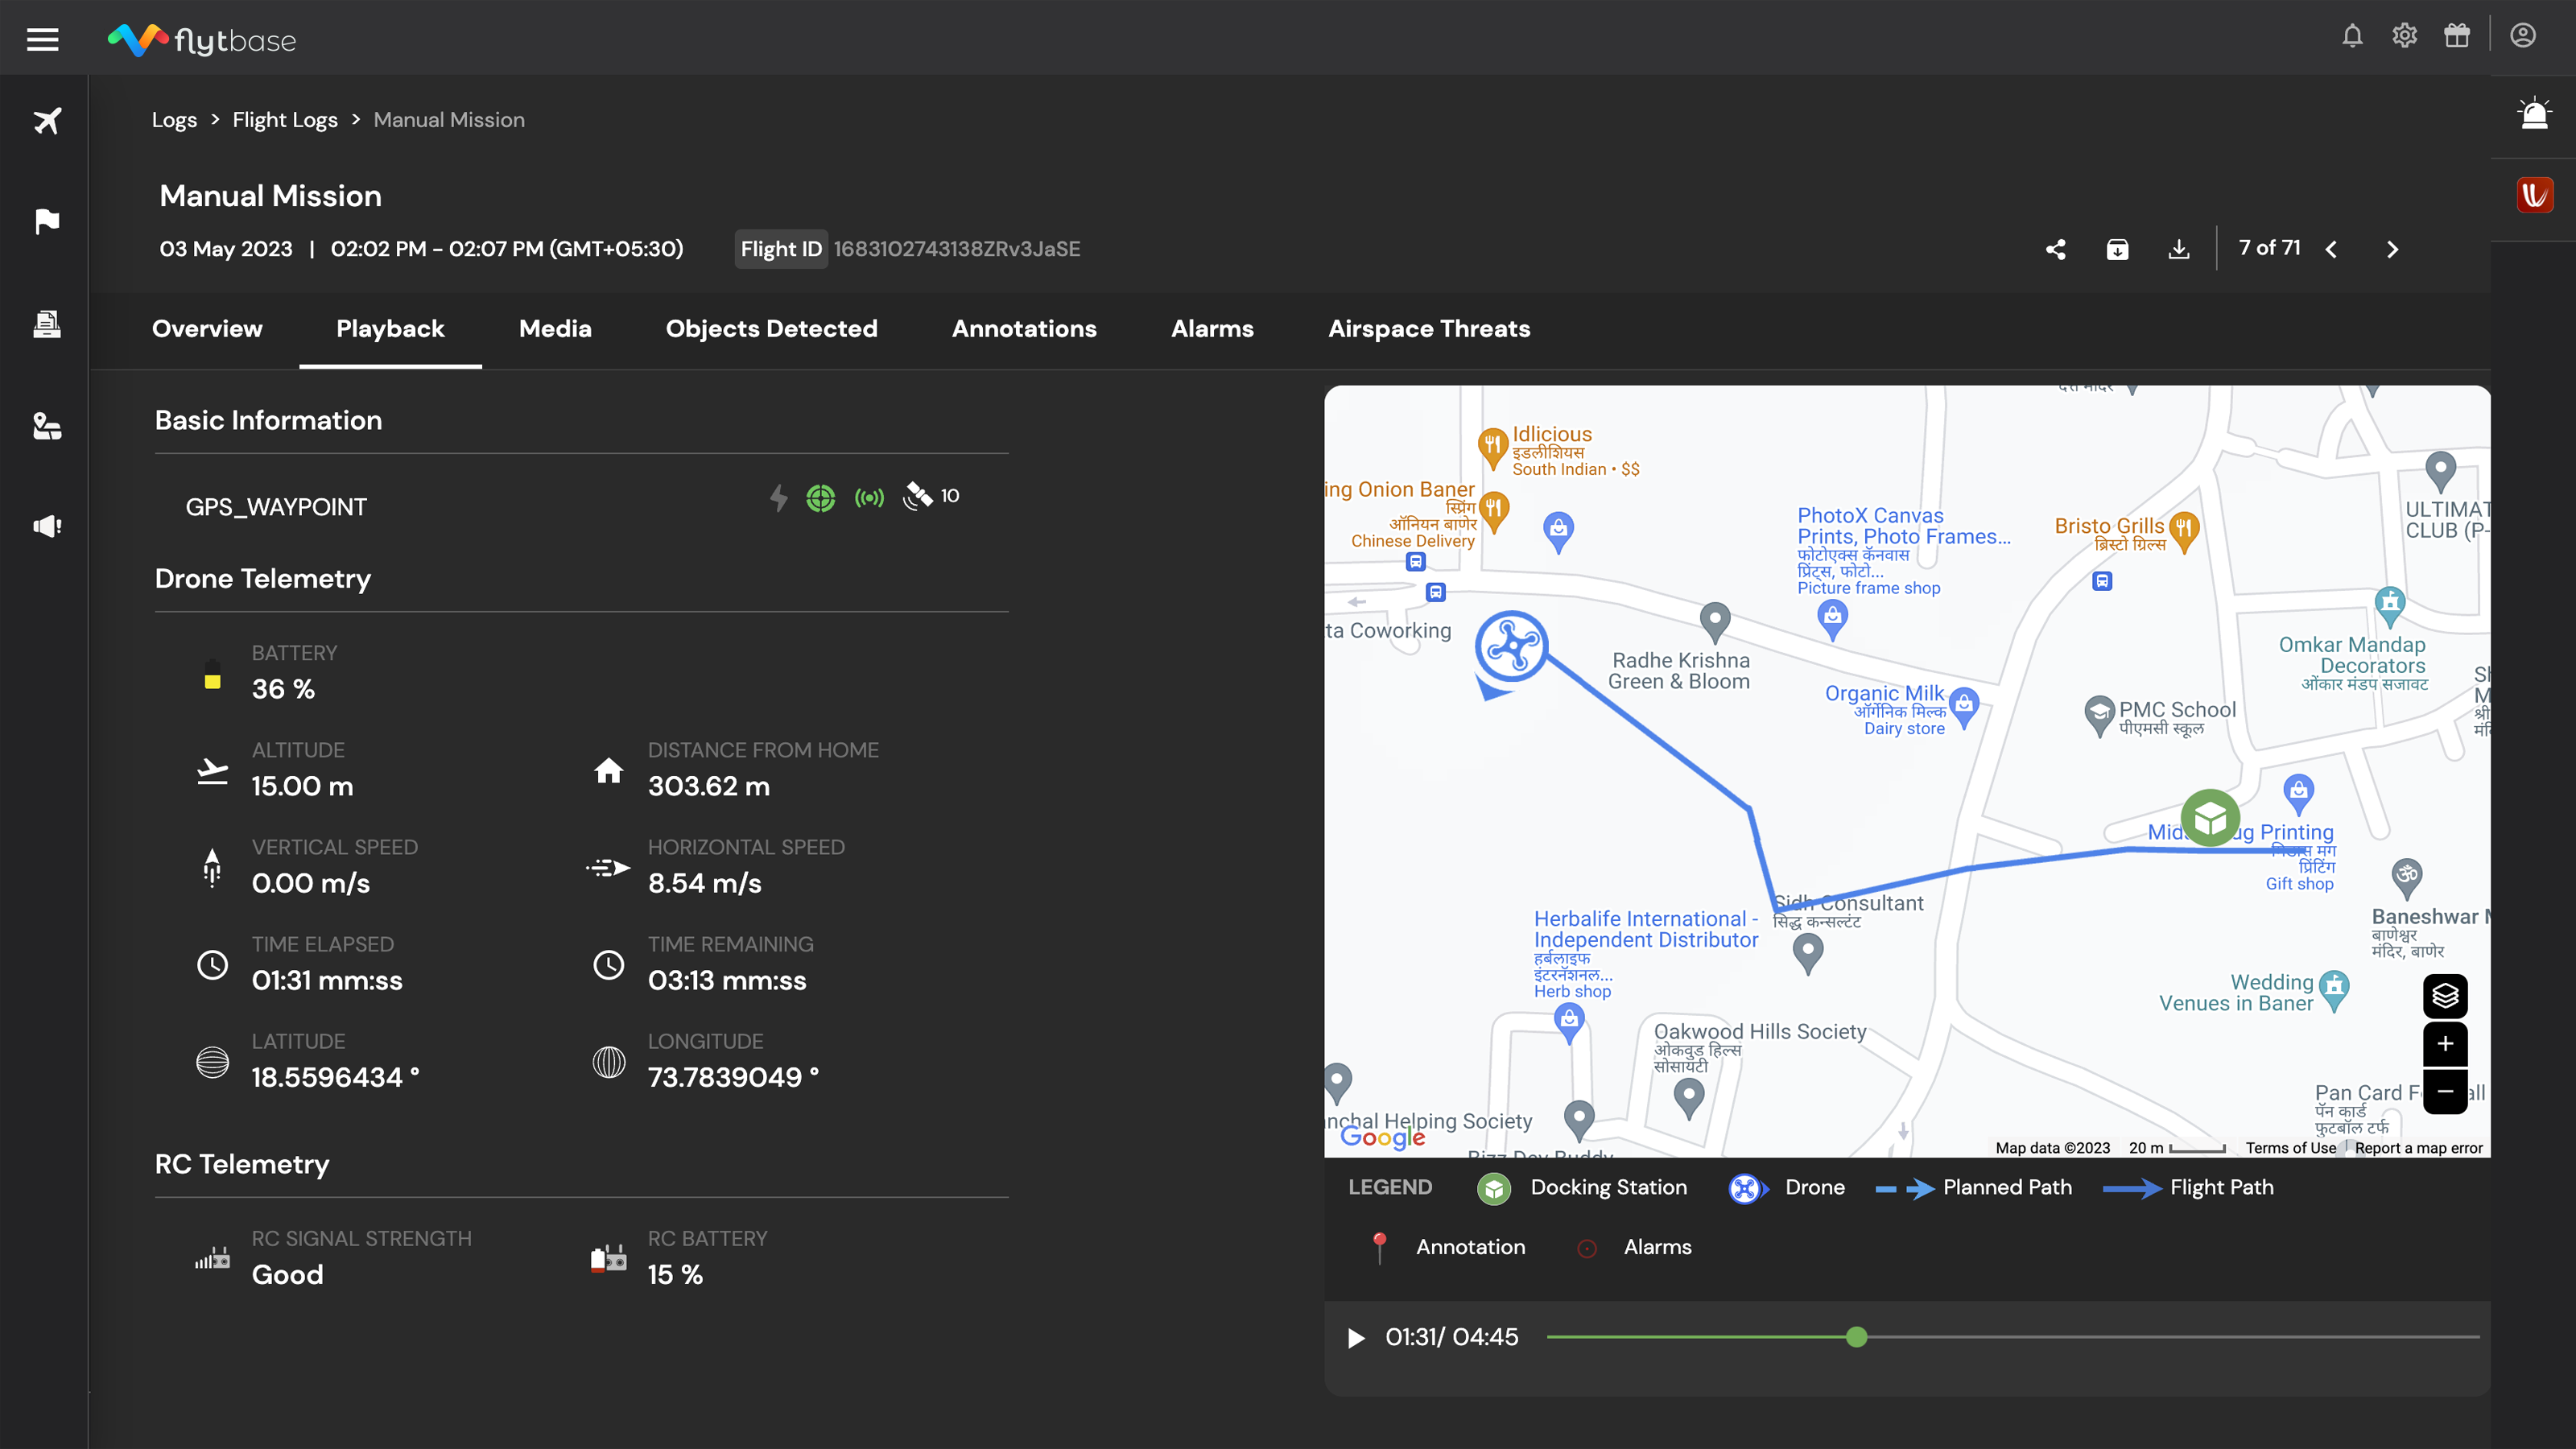Zoom out on the map
The height and width of the screenshot is (1449, 2576).
pos(2445,1092)
